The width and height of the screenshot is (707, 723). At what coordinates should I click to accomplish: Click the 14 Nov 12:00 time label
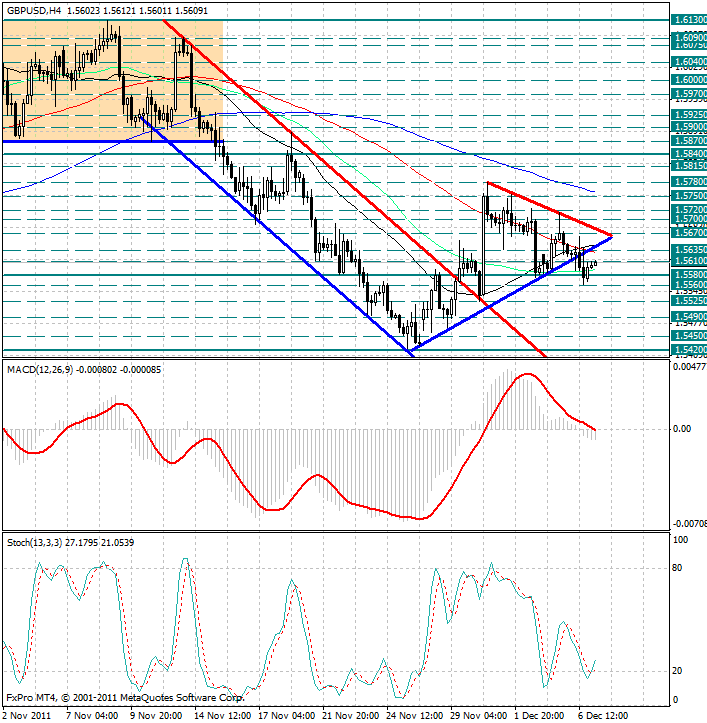[223, 716]
